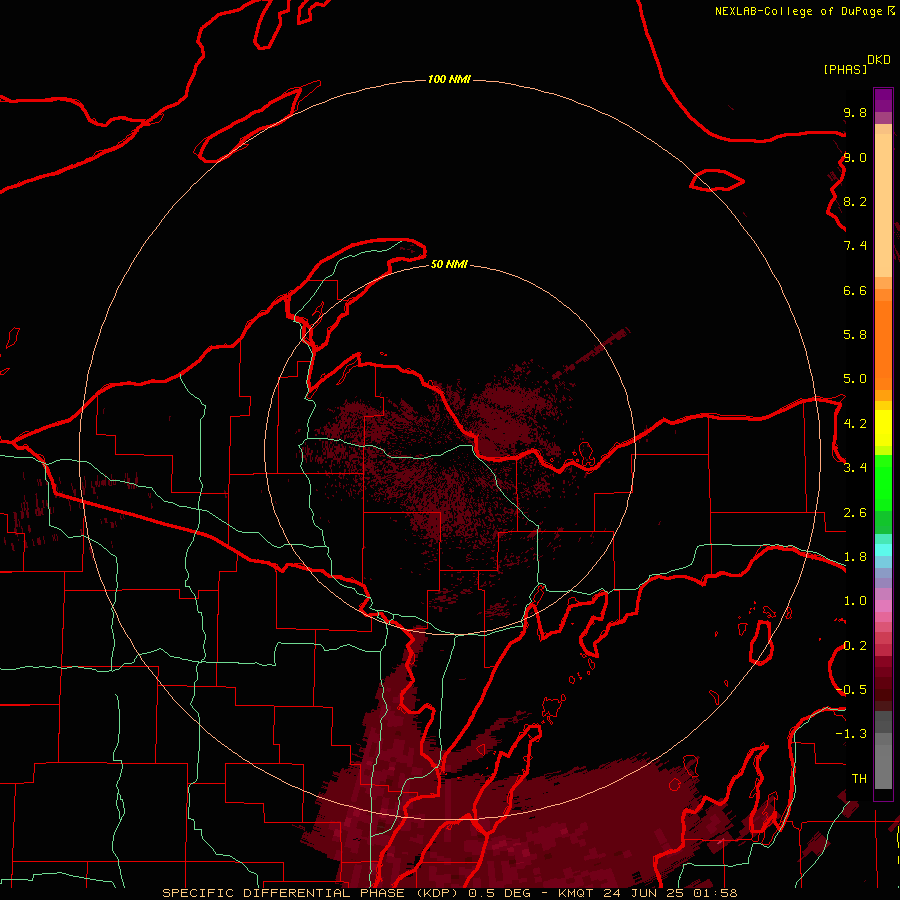
Task: Click the bright green segment of the color bar
Action: [883, 483]
